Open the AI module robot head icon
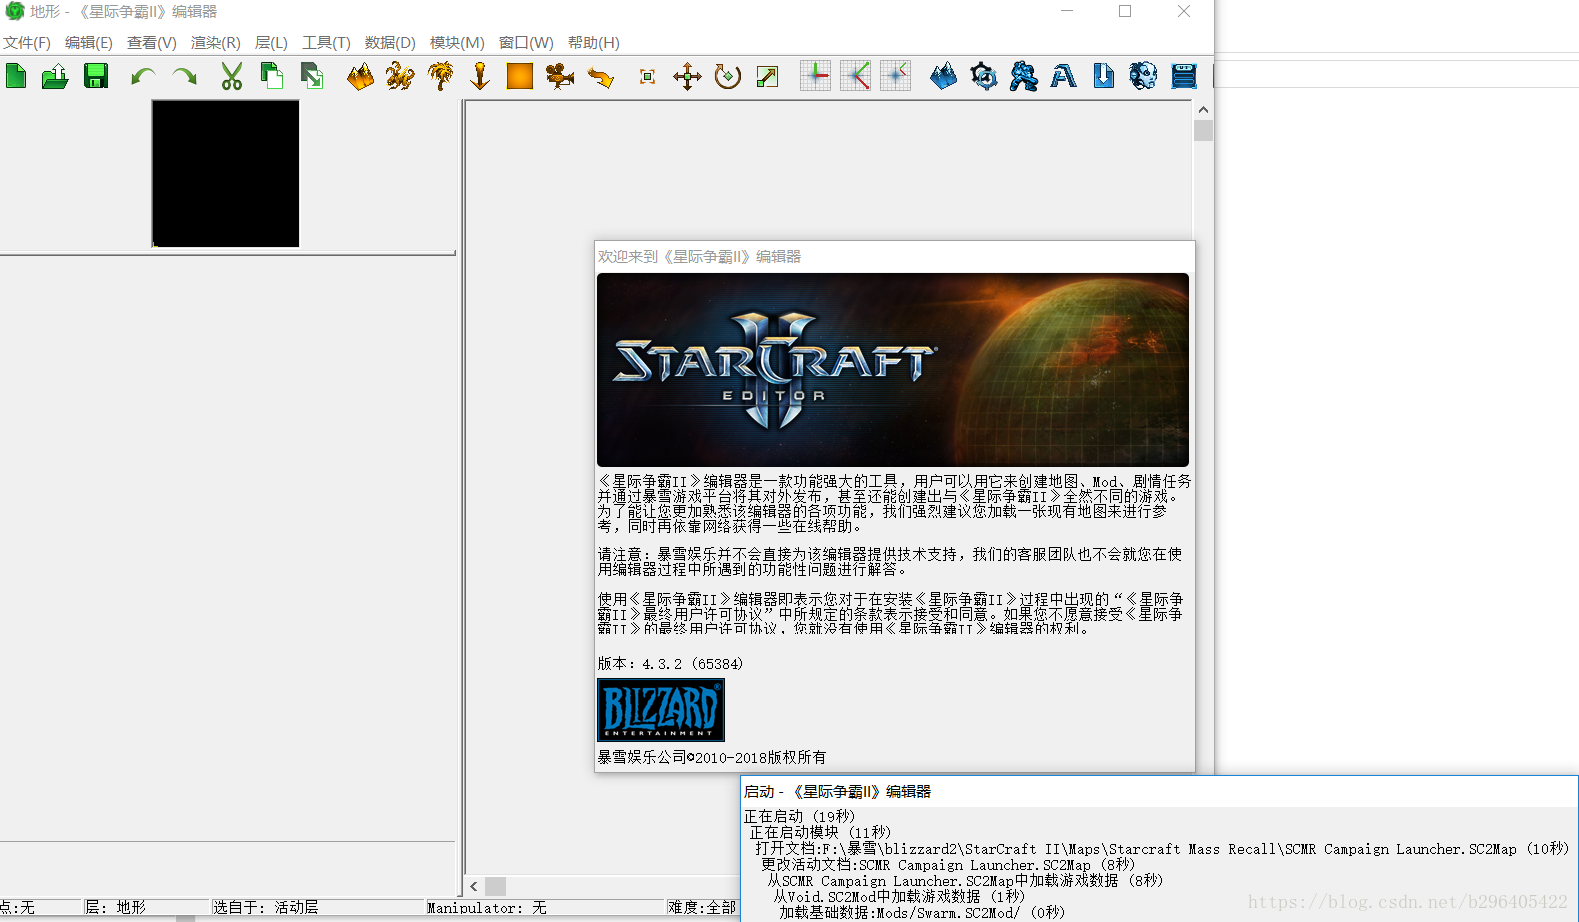Viewport: 1579px width, 922px height. click(x=1143, y=76)
